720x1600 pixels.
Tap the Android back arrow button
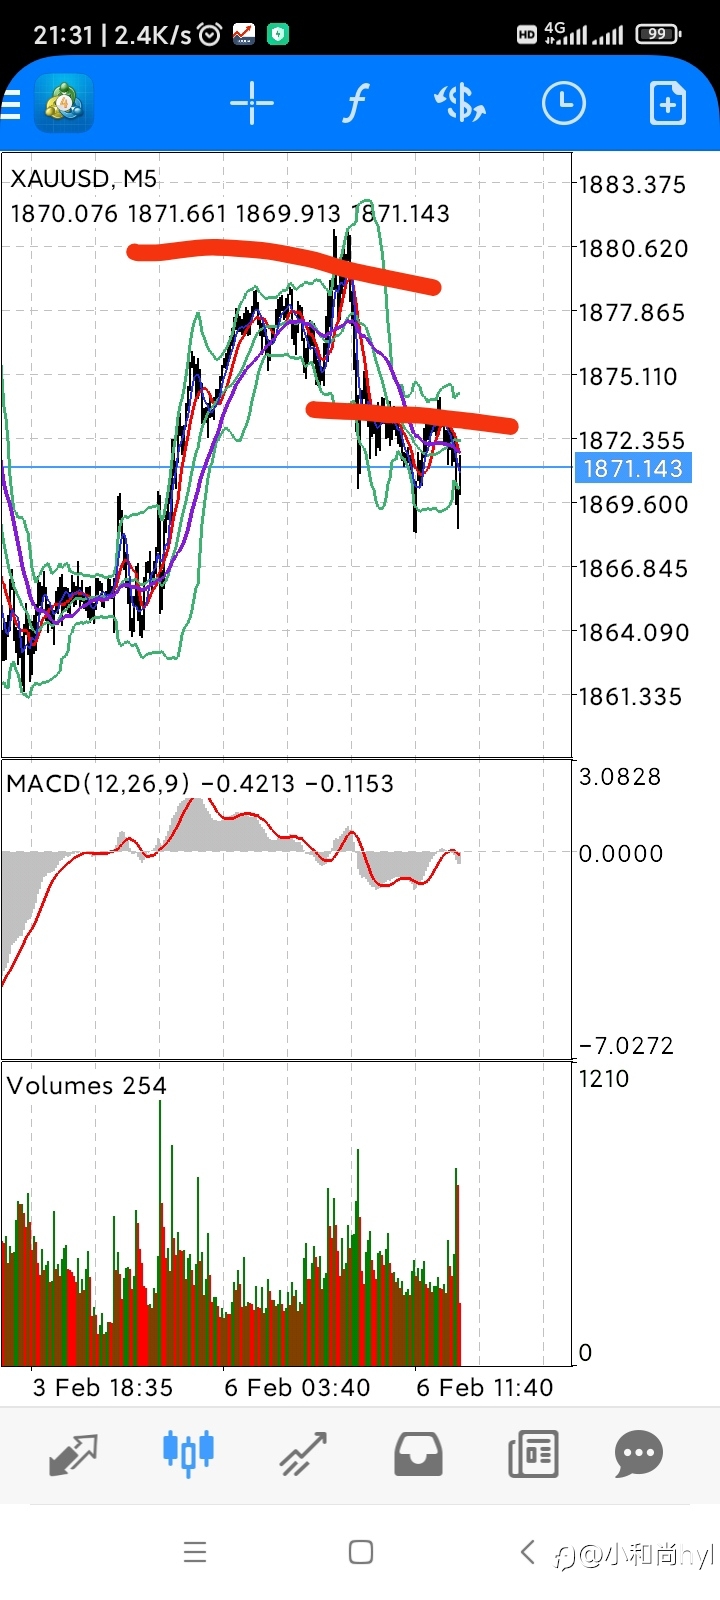tap(528, 1552)
